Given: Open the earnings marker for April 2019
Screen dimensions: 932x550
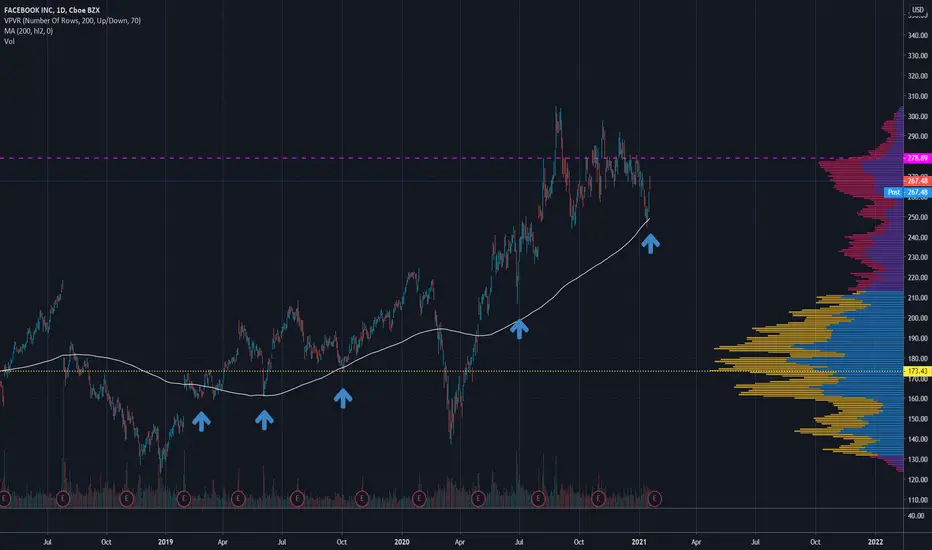Looking at the screenshot, I should (x=238, y=498).
